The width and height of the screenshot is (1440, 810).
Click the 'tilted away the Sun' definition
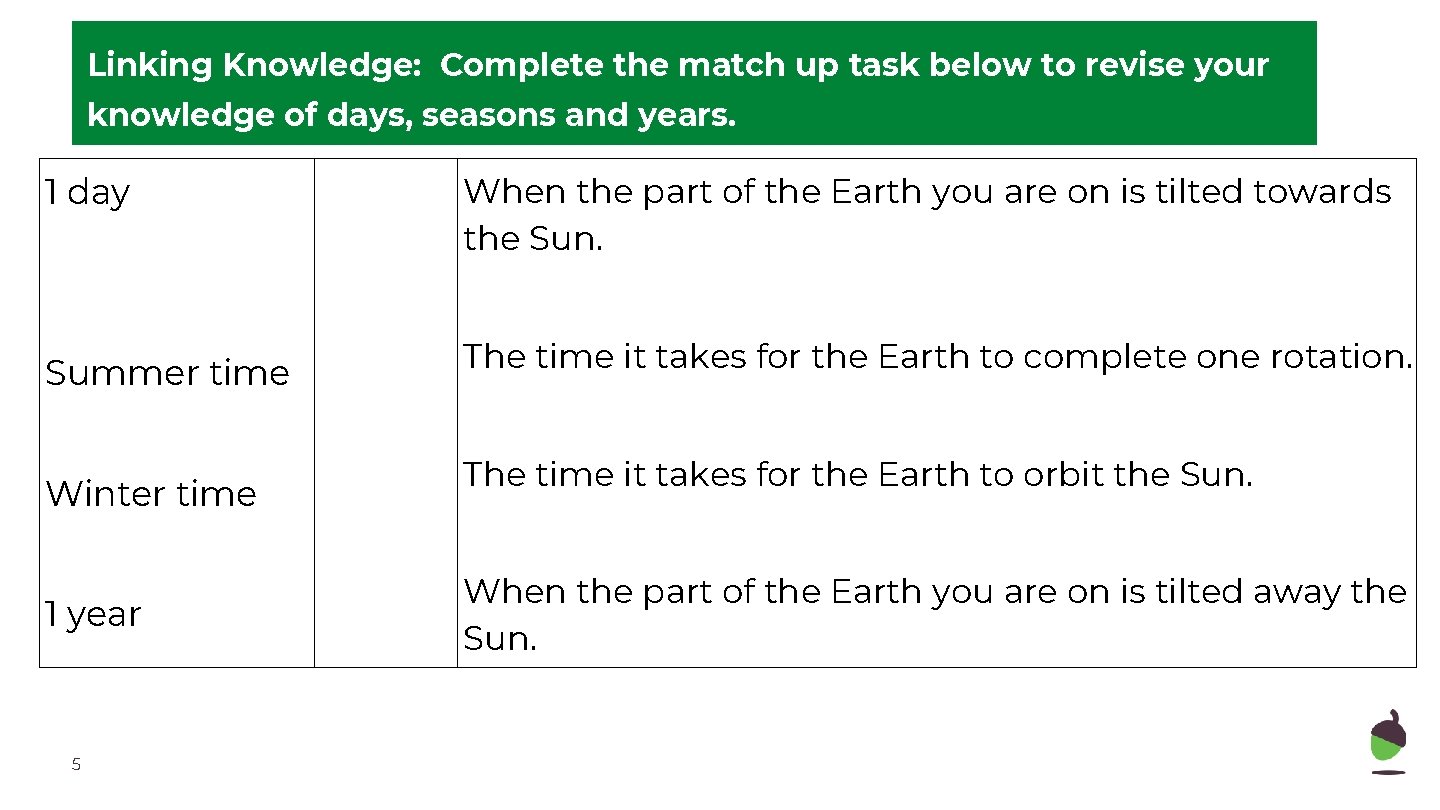click(934, 614)
